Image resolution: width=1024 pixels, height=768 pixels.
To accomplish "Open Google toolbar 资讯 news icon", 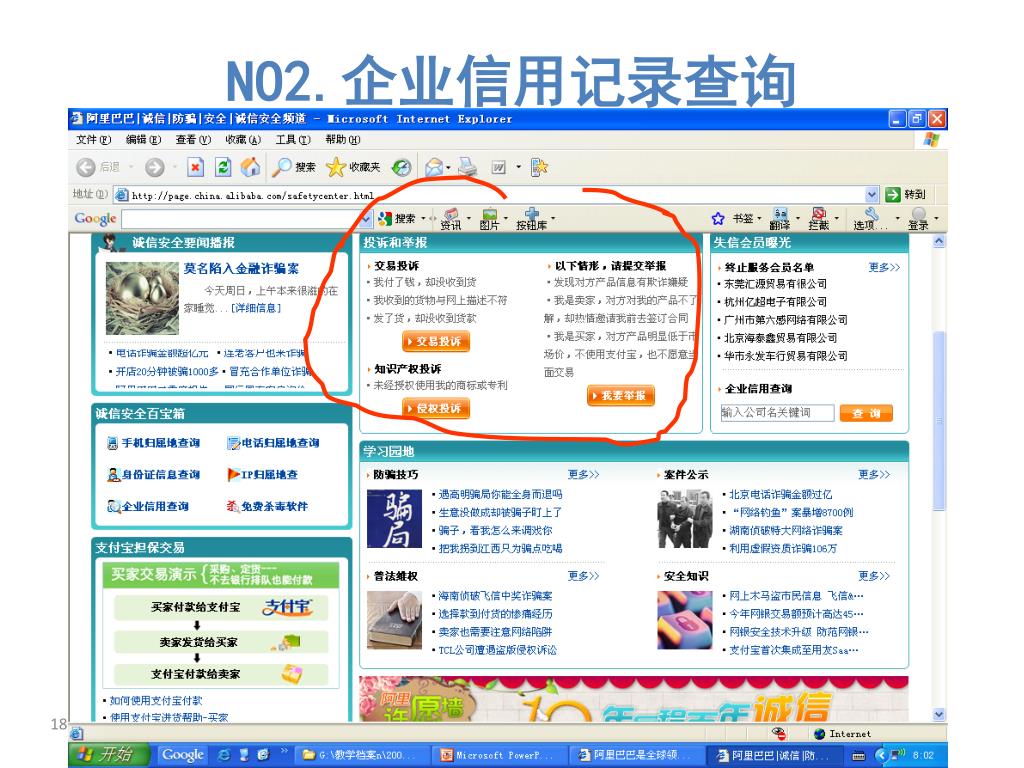I will point(451,219).
